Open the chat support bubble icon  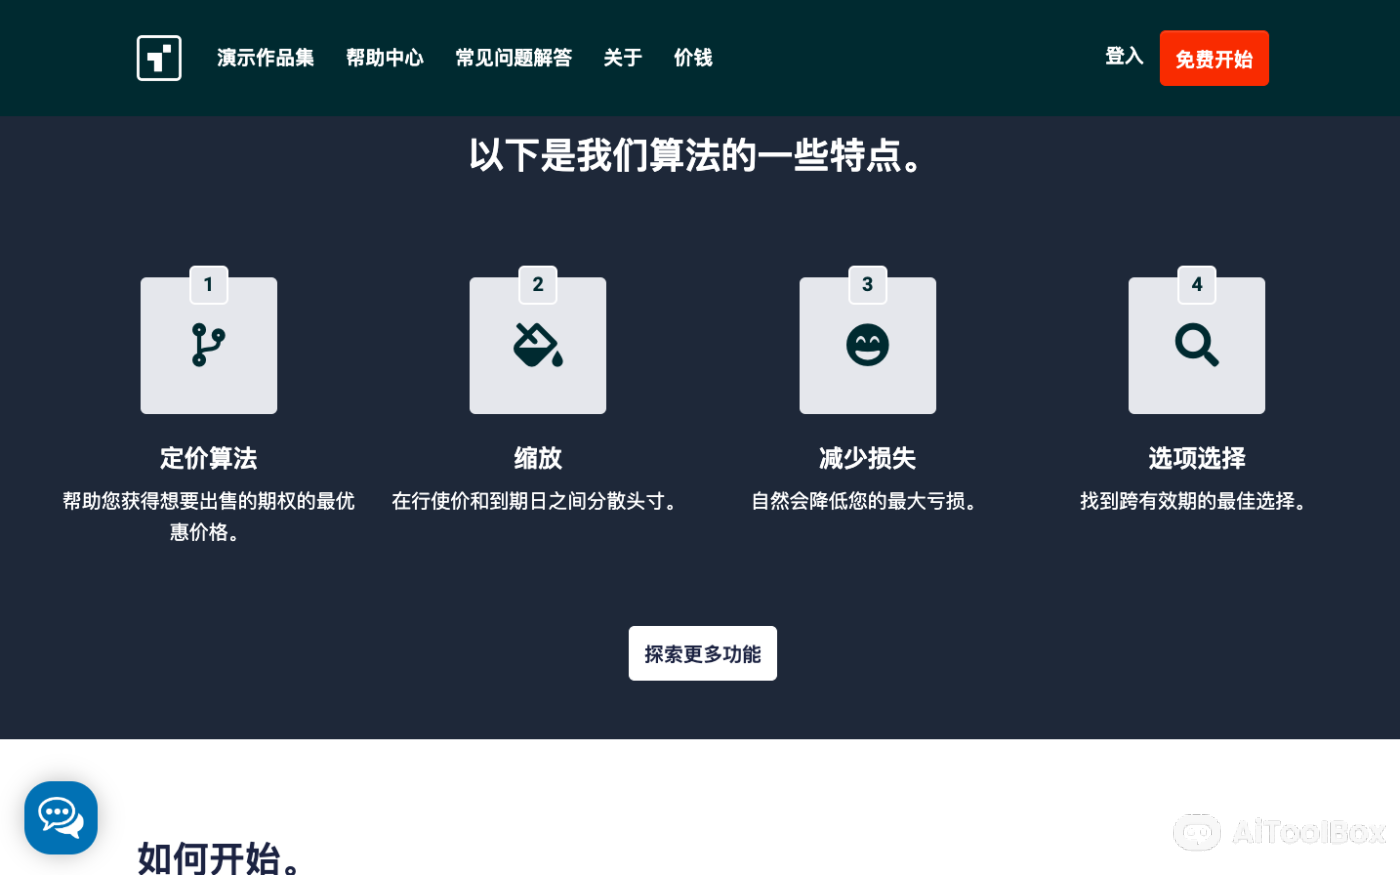click(60, 817)
